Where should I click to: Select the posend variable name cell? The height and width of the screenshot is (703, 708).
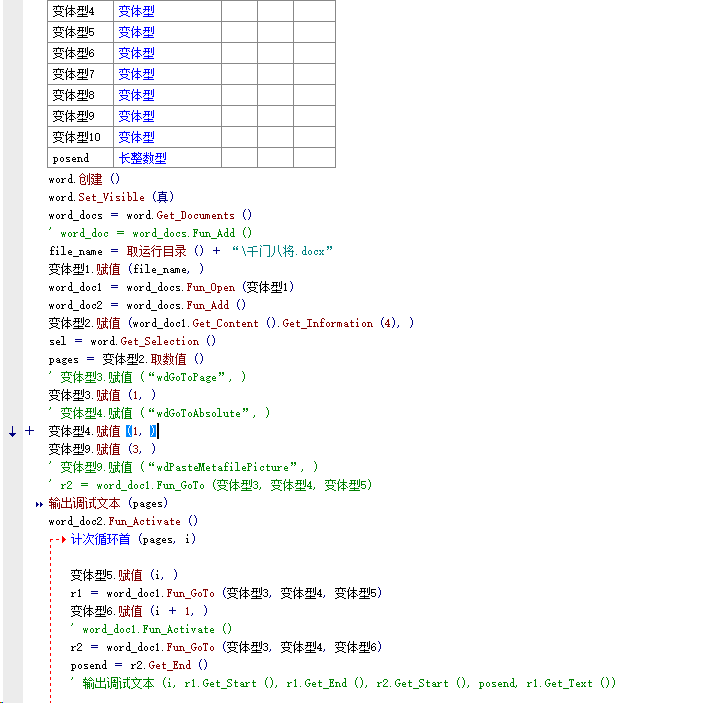pos(80,158)
